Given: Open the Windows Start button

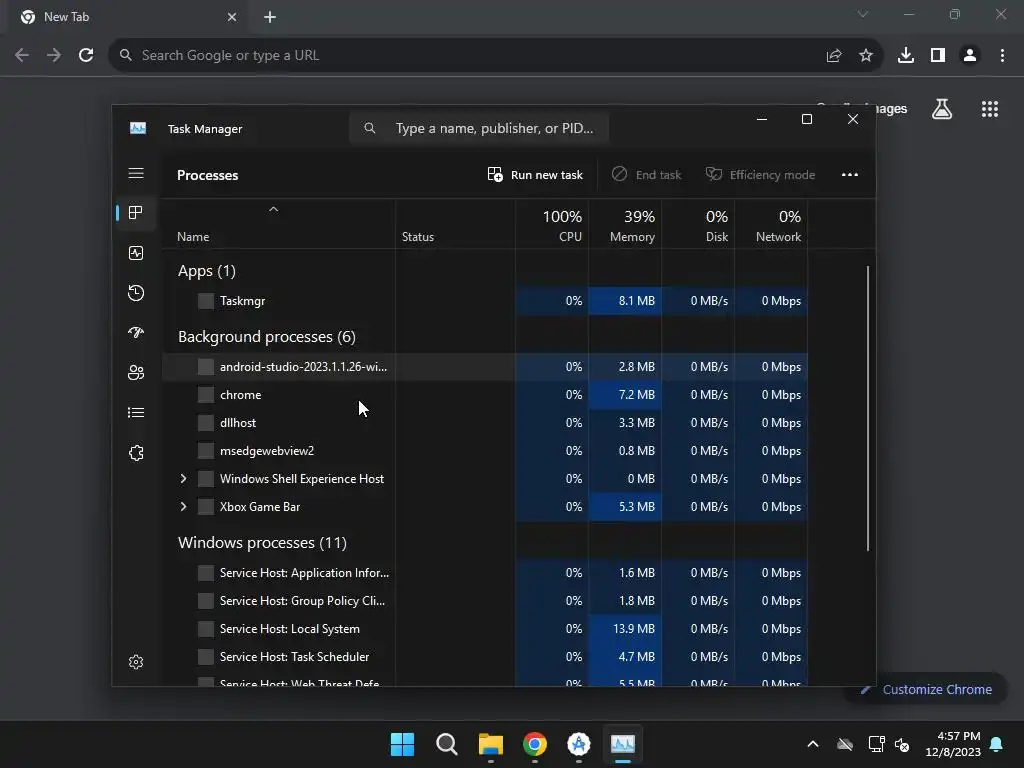Looking at the screenshot, I should click(x=402, y=744).
